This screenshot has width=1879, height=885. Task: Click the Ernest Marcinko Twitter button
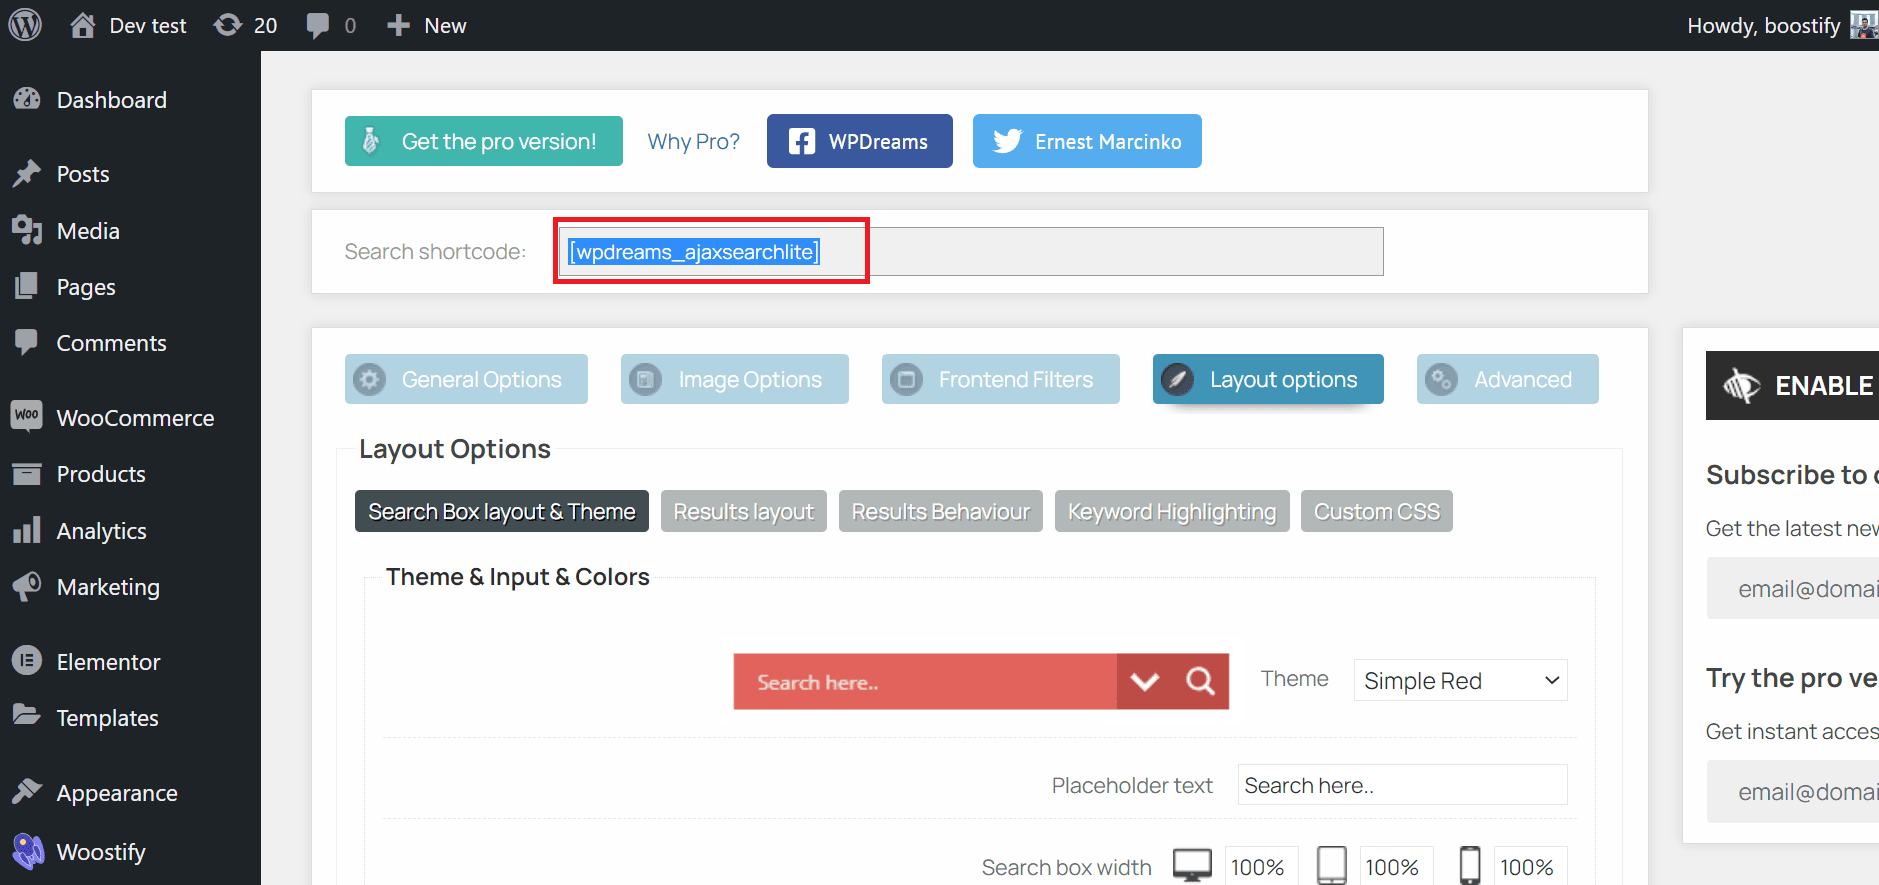click(x=1087, y=141)
